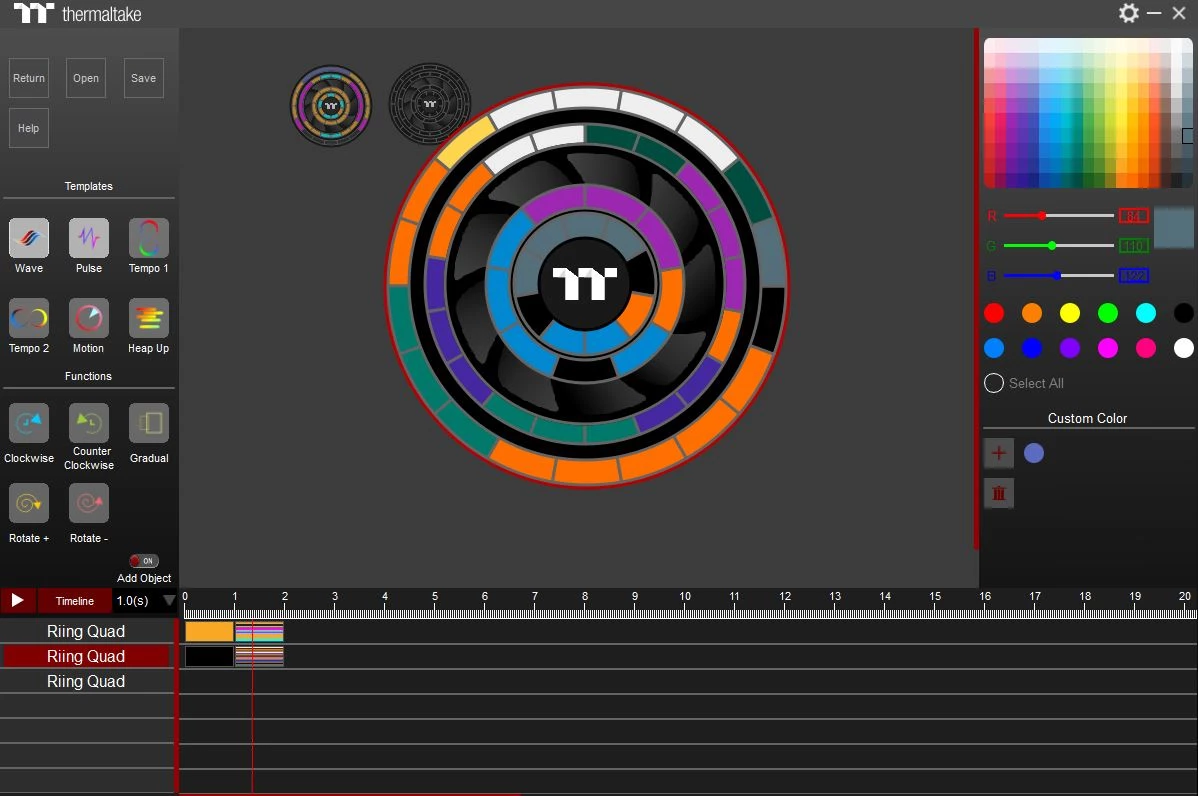
Task: Click the Rotate + function icon
Action: pos(29,503)
